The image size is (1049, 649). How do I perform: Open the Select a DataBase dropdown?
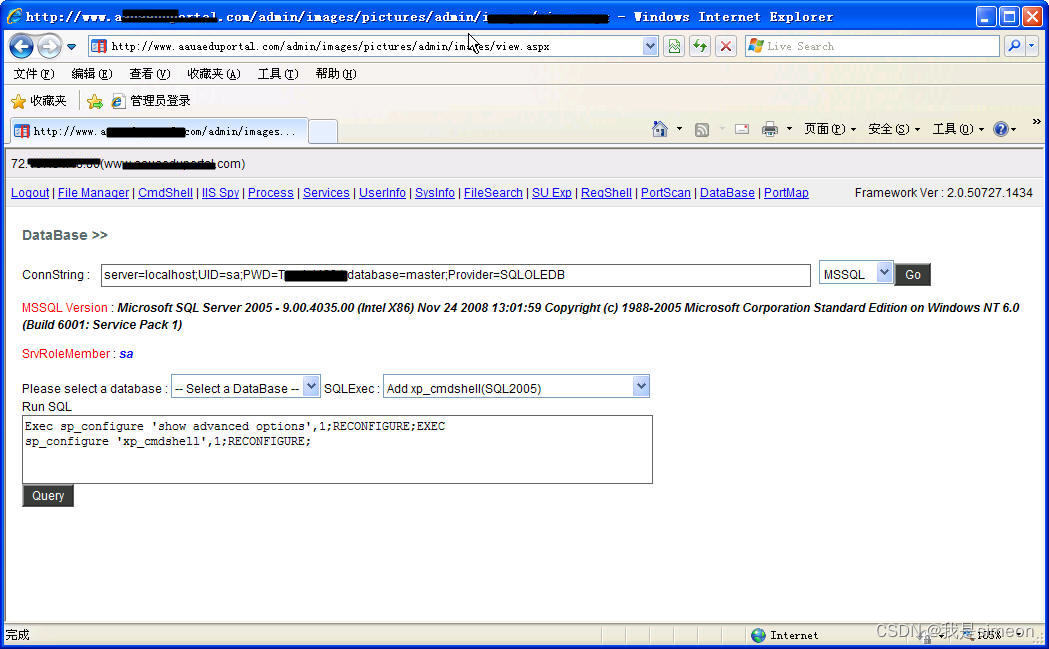246,387
